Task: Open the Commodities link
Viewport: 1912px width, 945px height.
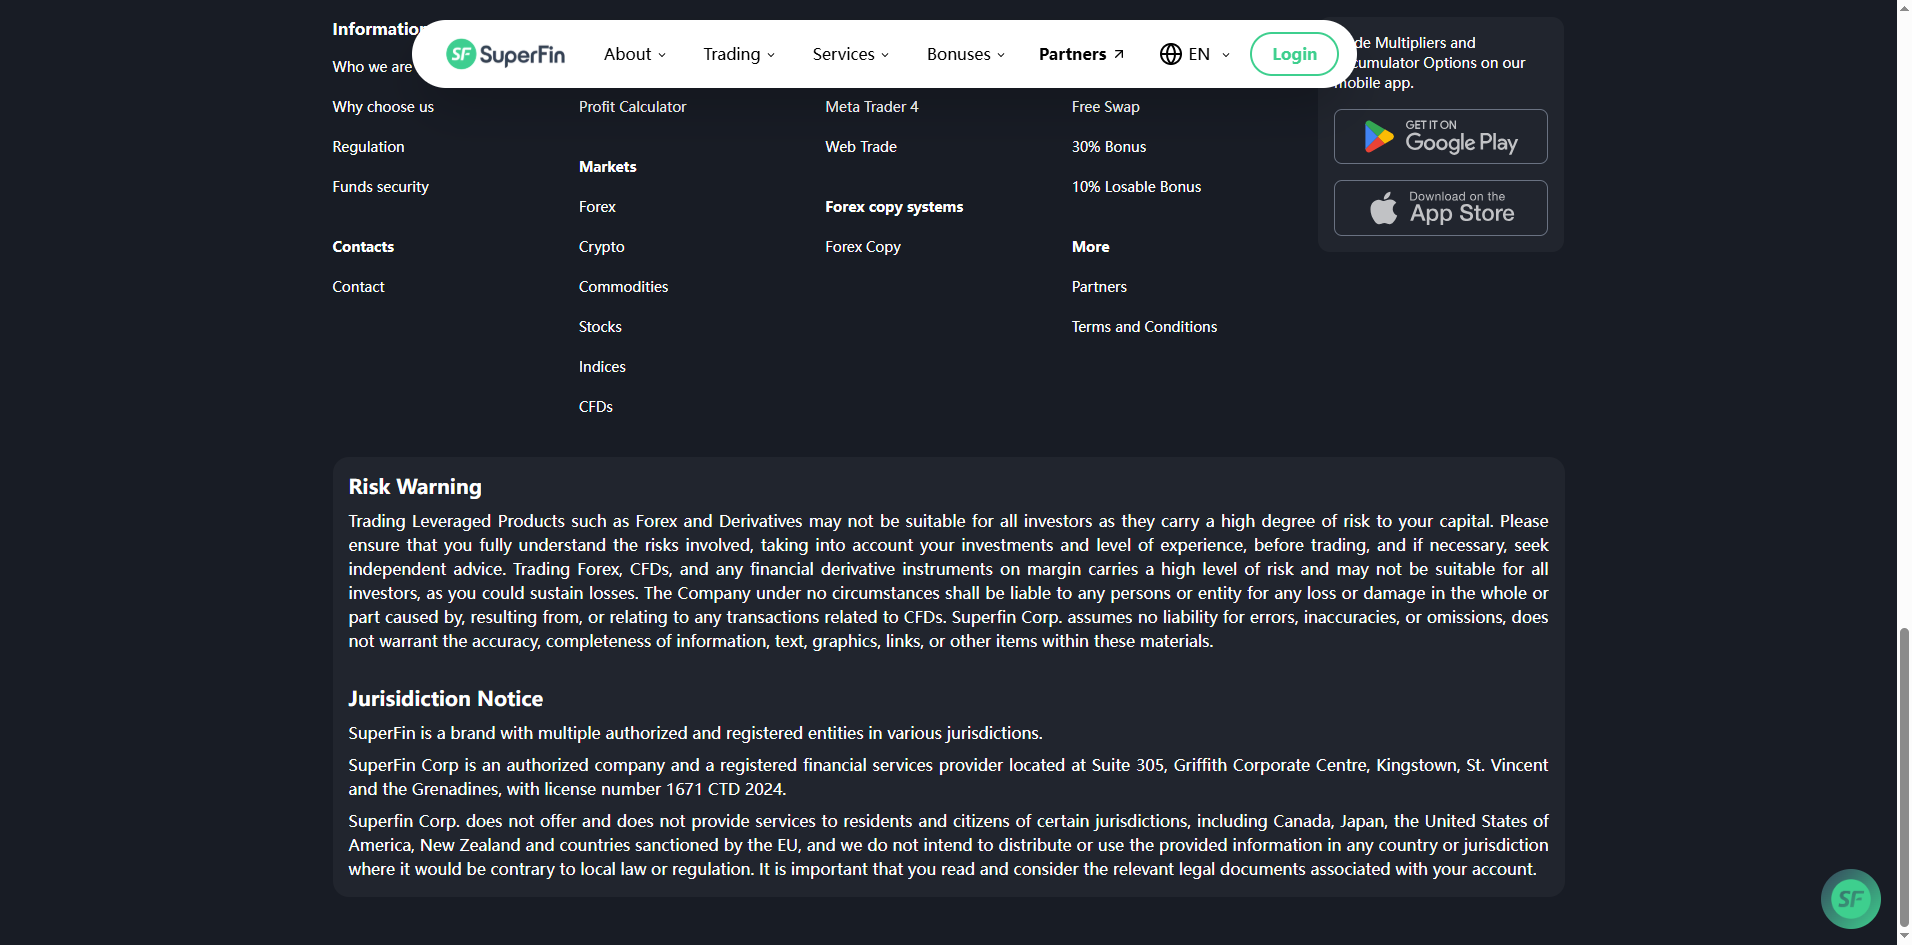Action: pos(623,287)
